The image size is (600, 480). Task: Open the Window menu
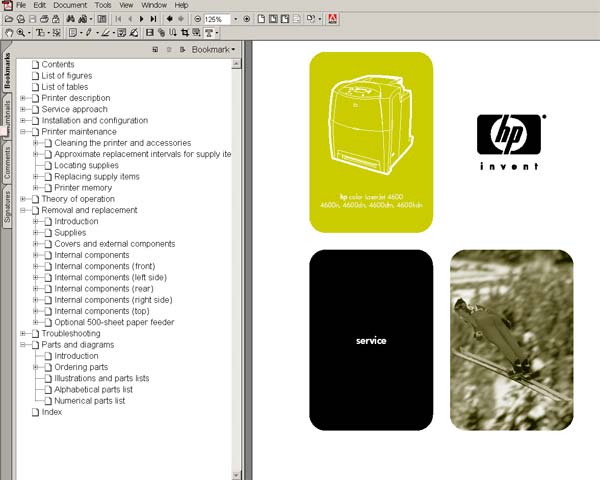(154, 5)
